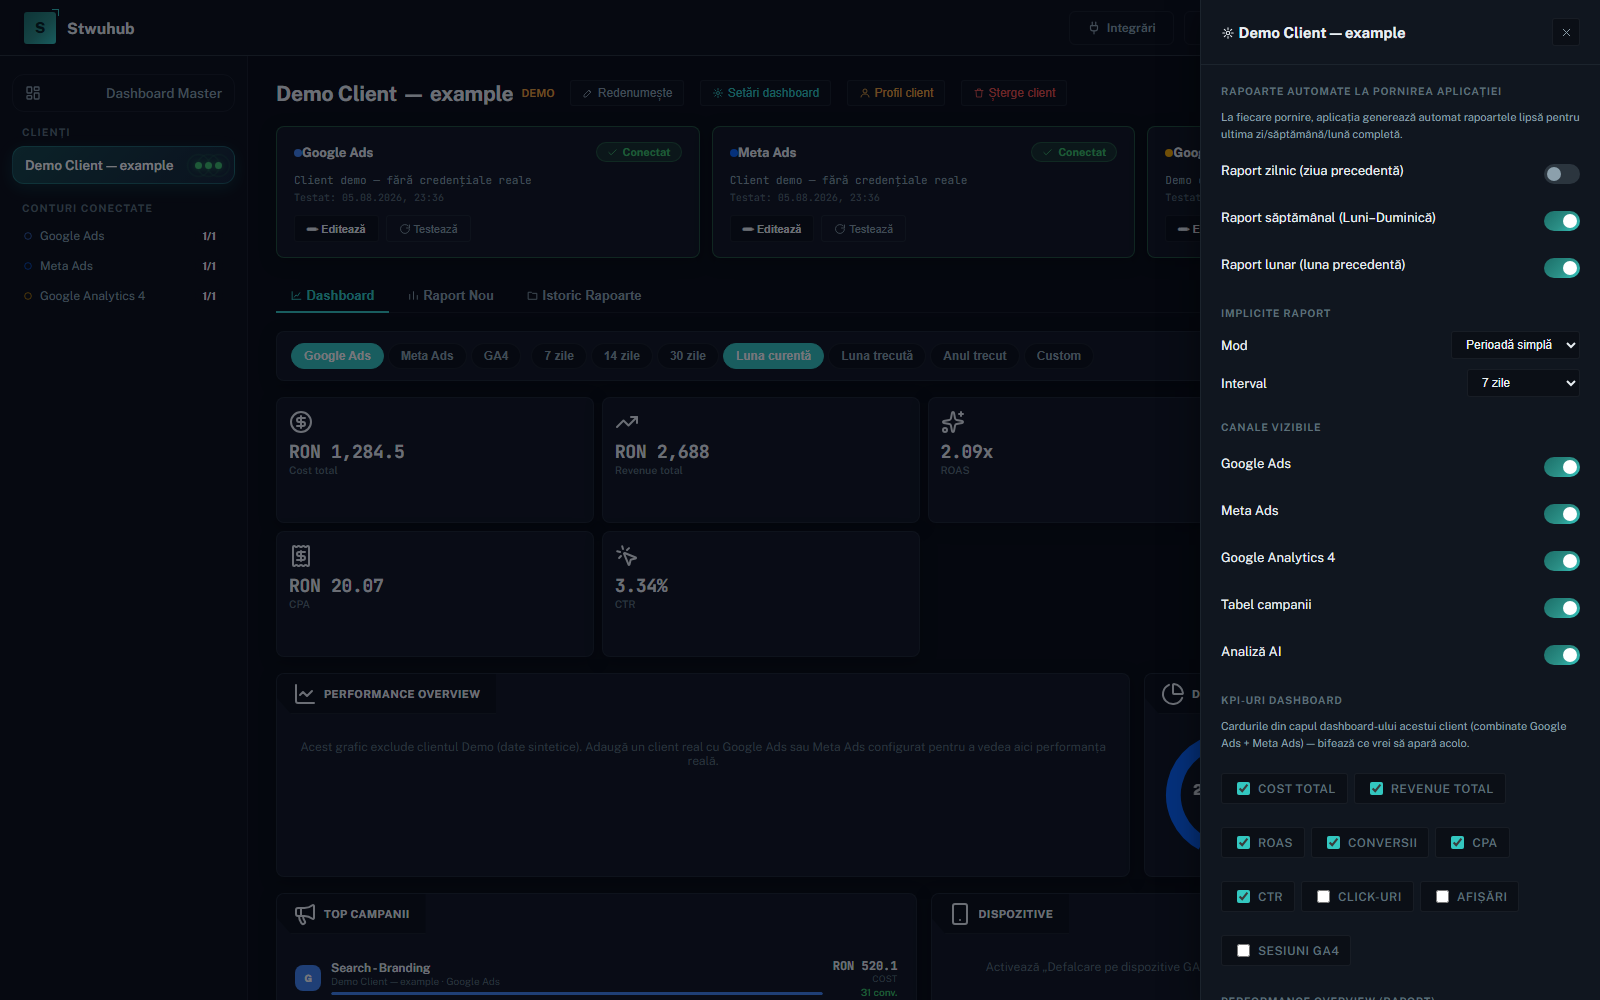This screenshot has height=1000, width=1600.
Task: Check the CLICK-URI KPI checkbox
Action: point(1323,897)
